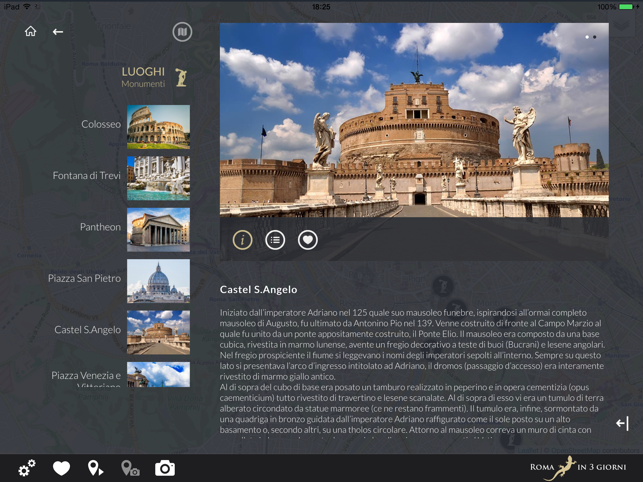Open the Pantheon label

click(100, 227)
